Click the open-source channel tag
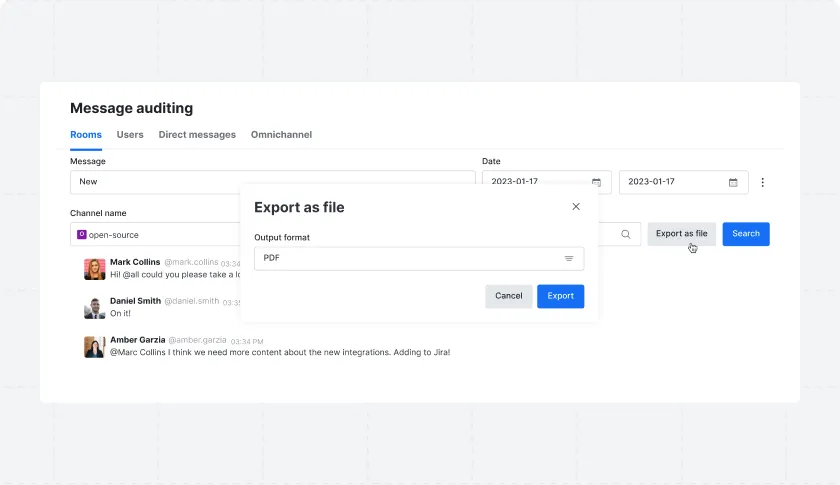 point(108,235)
